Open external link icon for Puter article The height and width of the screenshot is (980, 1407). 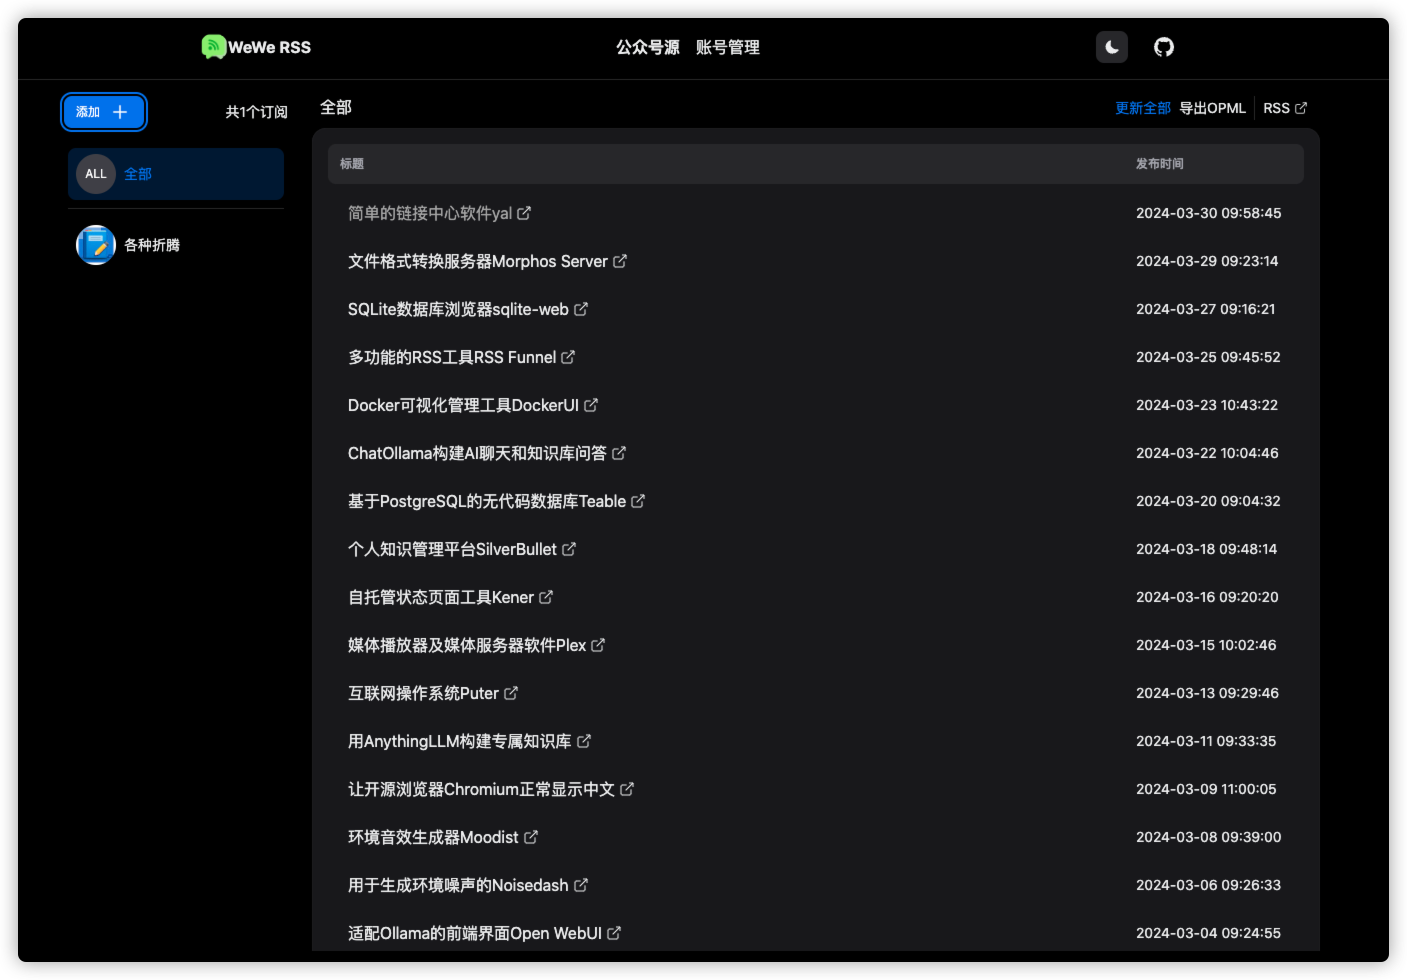tap(511, 693)
